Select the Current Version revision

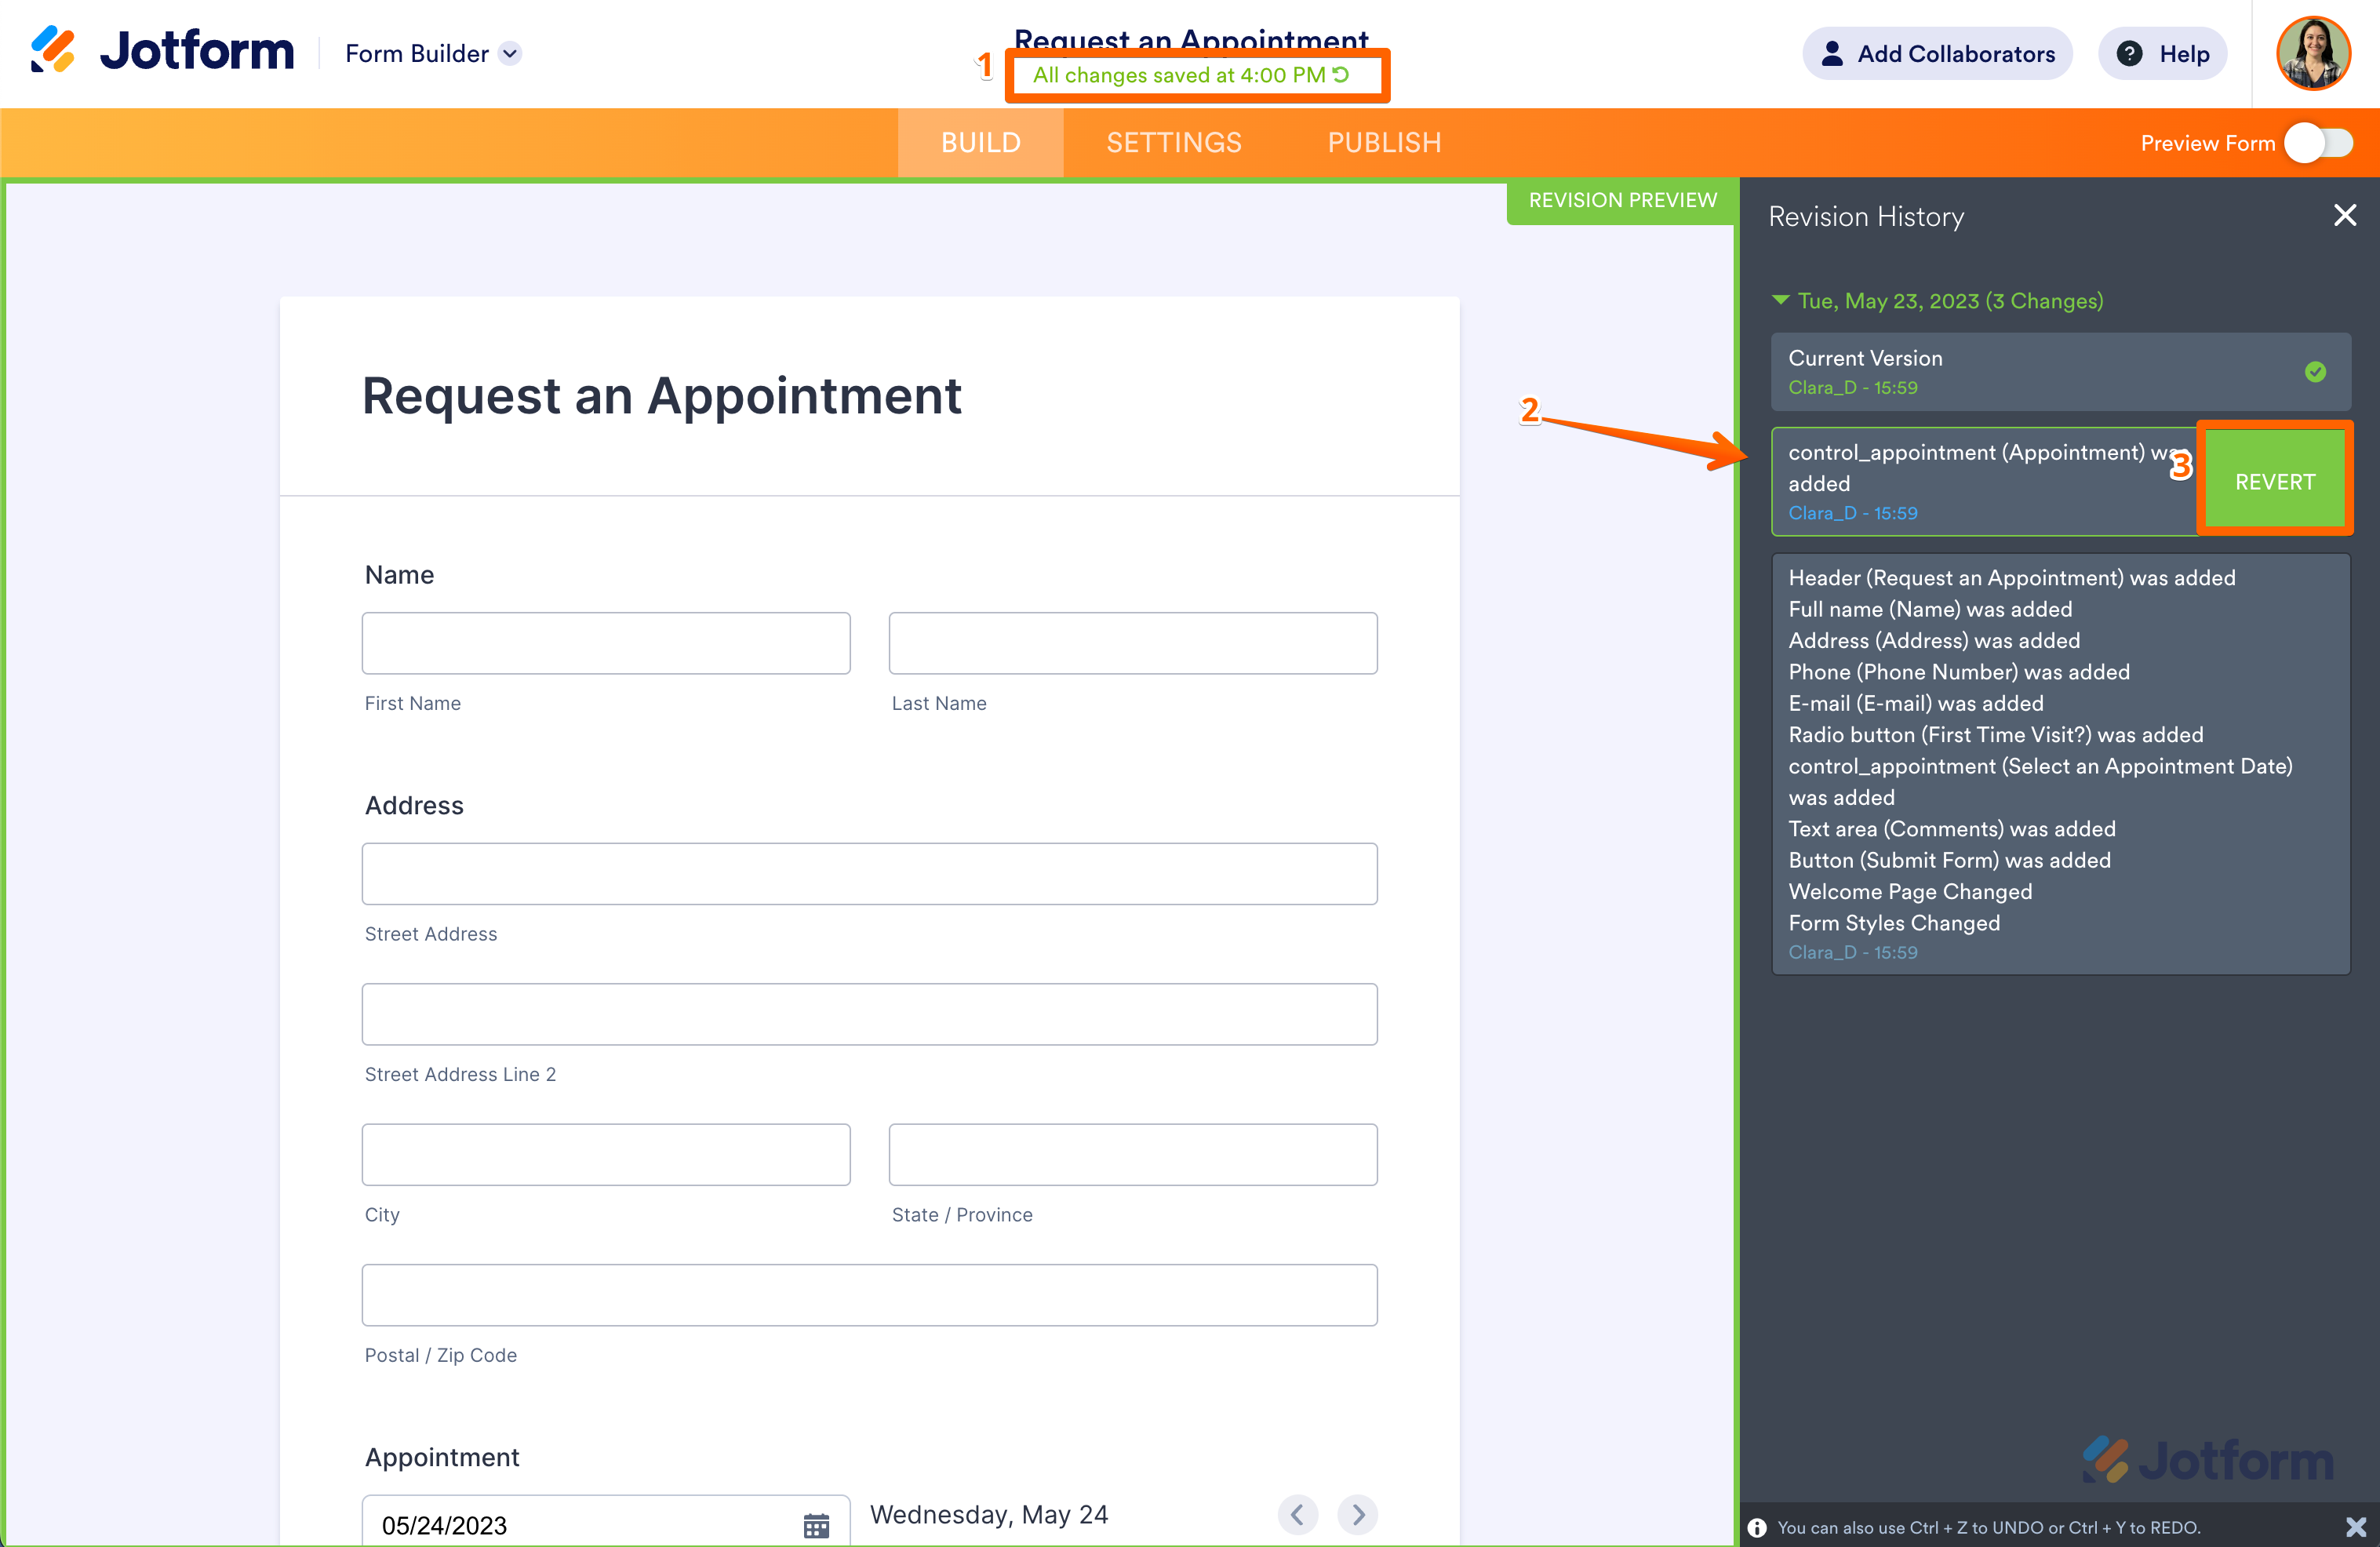click(2060, 372)
